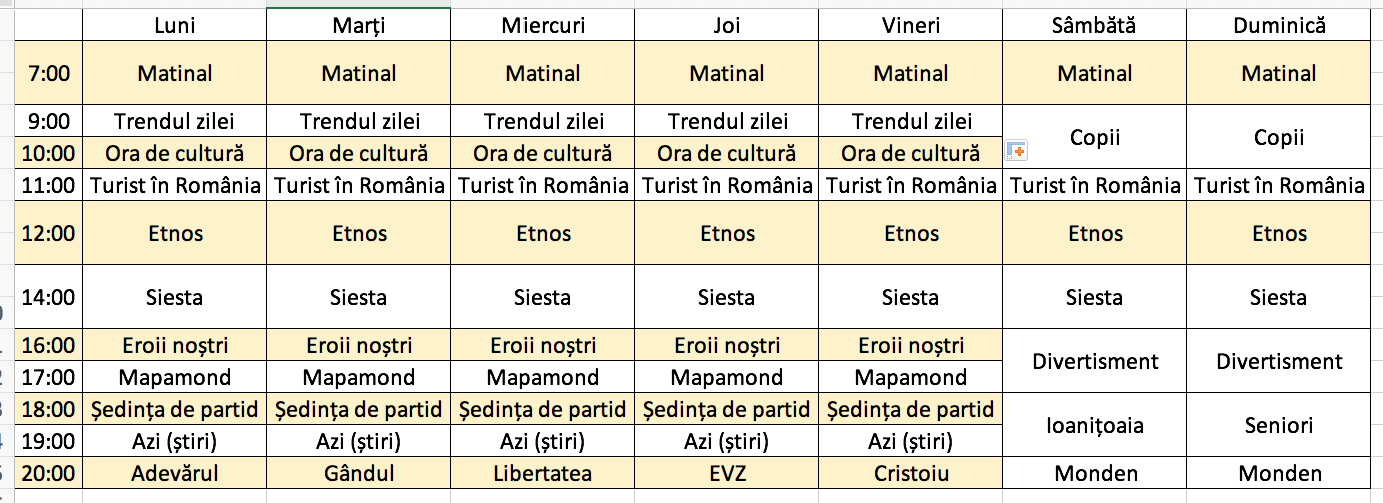The width and height of the screenshot is (1383, 503).
Task: Click Joi's Mapamond cell
Action: [x=727, y=377]
